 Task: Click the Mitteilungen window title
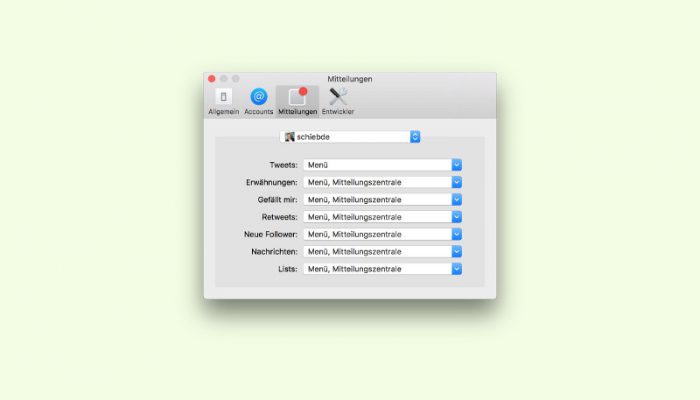tap(350, 79)
